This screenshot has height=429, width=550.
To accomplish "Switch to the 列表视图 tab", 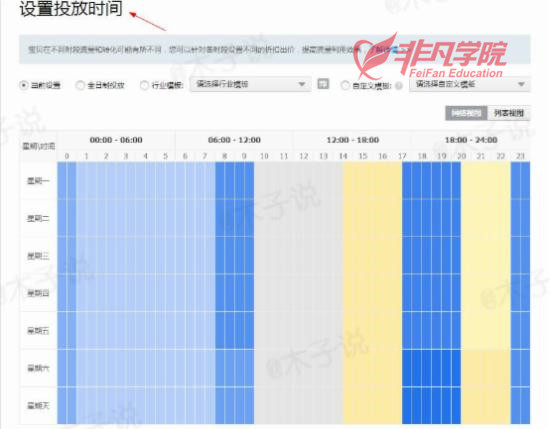I will [509, 113].
